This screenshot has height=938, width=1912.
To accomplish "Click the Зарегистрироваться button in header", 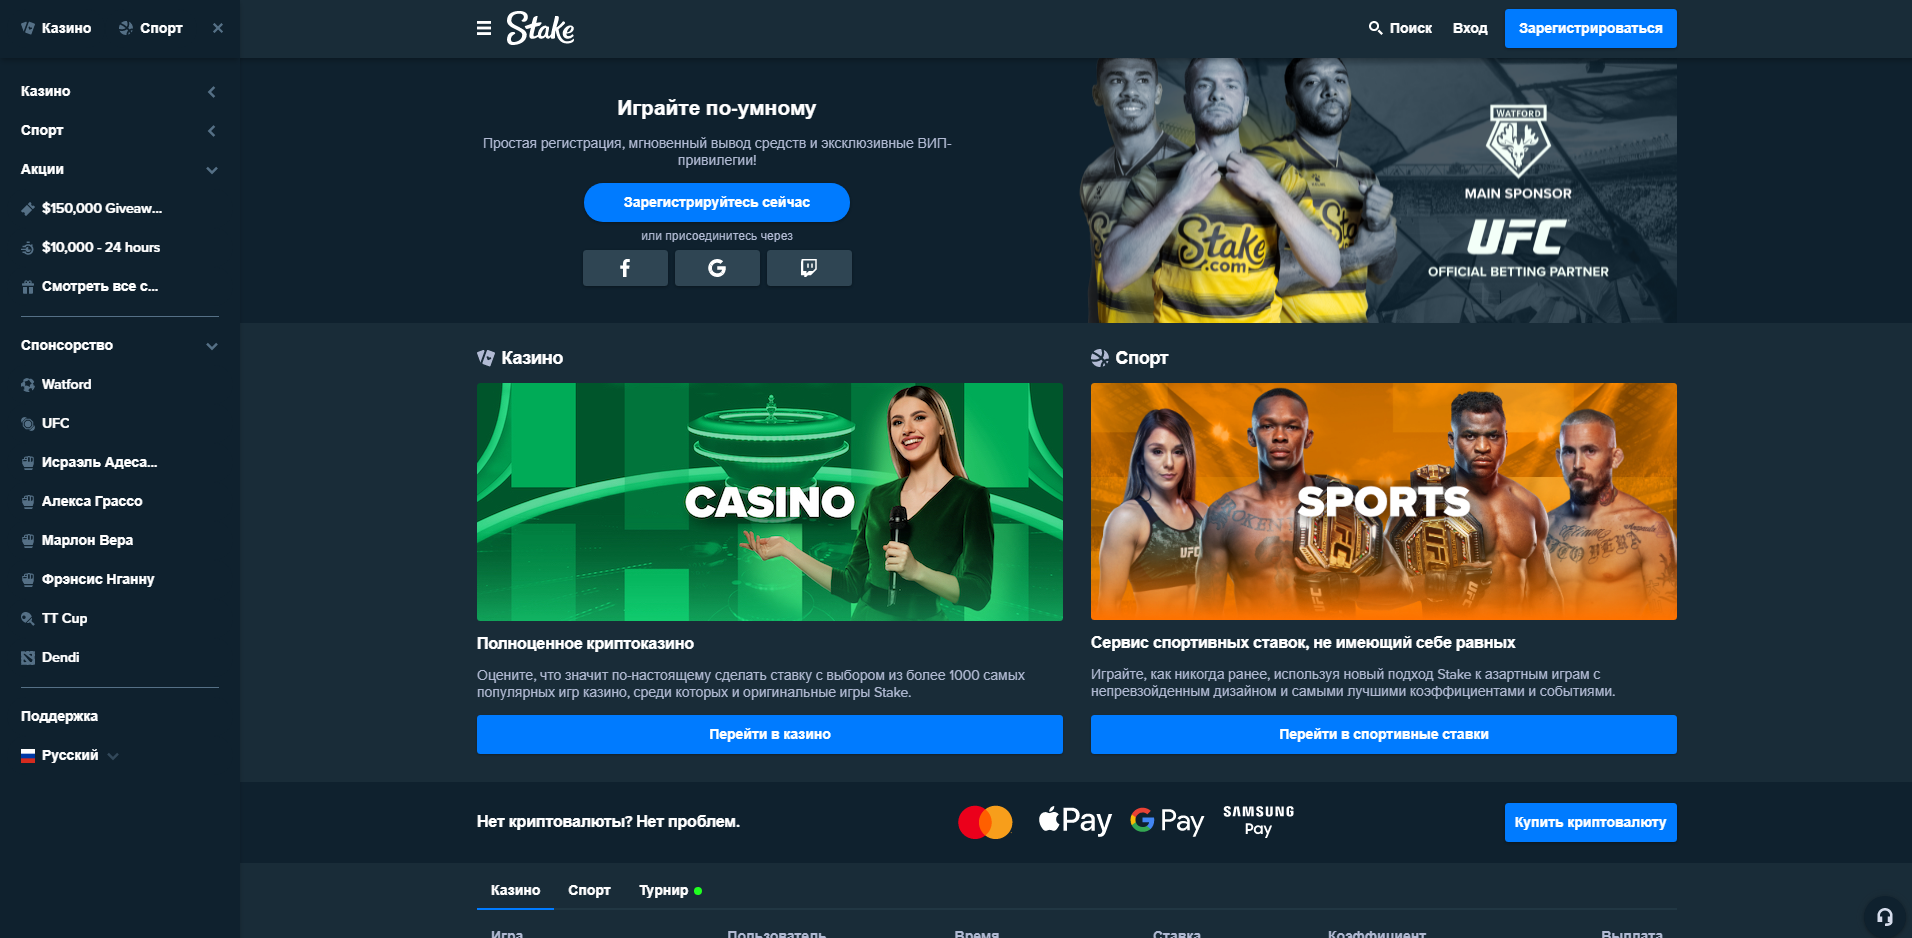I will point(1590,28).
